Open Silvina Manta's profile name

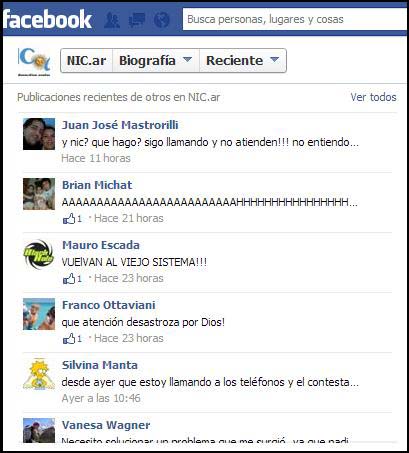coord(100,365)
